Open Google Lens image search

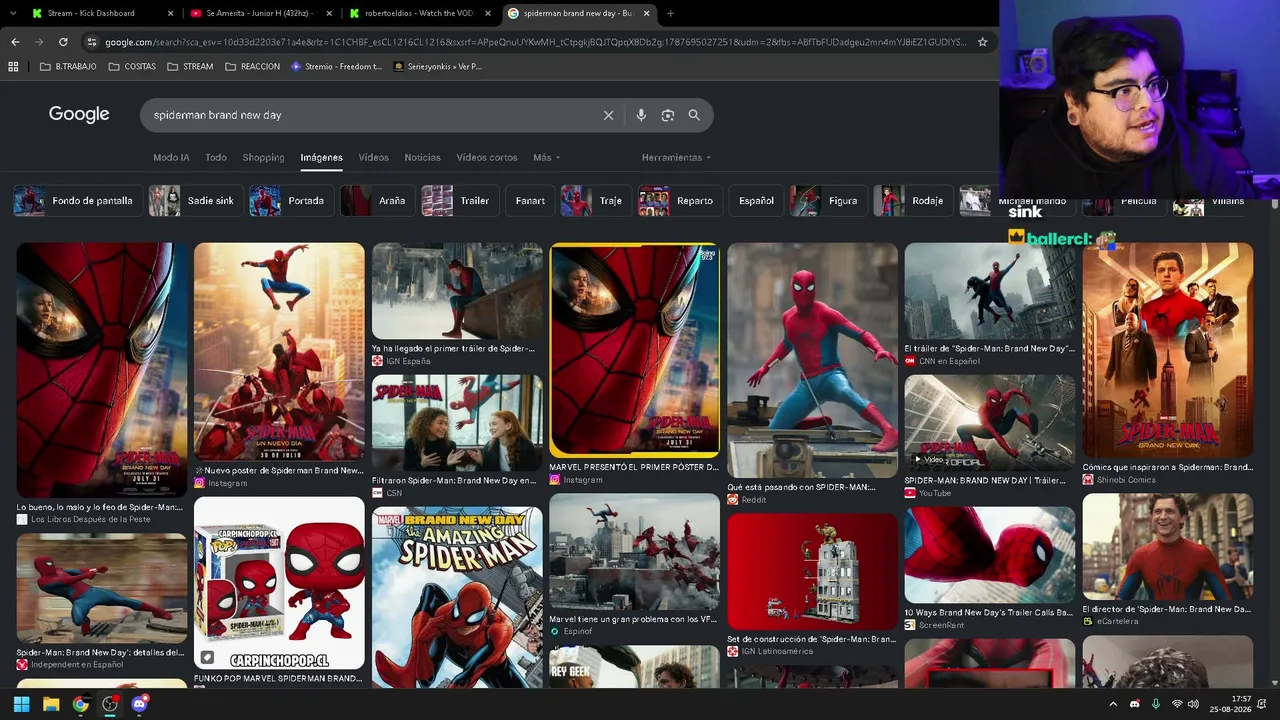pyautogui.click(x=668, y=115)
